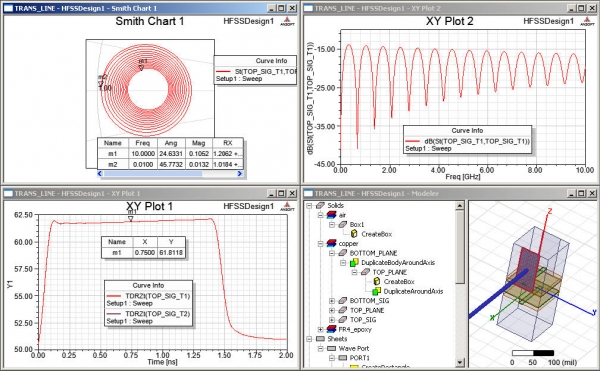Click the Modeler window title icon
Image resolution: width=600 pixels, height=371 pixels.
point(308,194)
